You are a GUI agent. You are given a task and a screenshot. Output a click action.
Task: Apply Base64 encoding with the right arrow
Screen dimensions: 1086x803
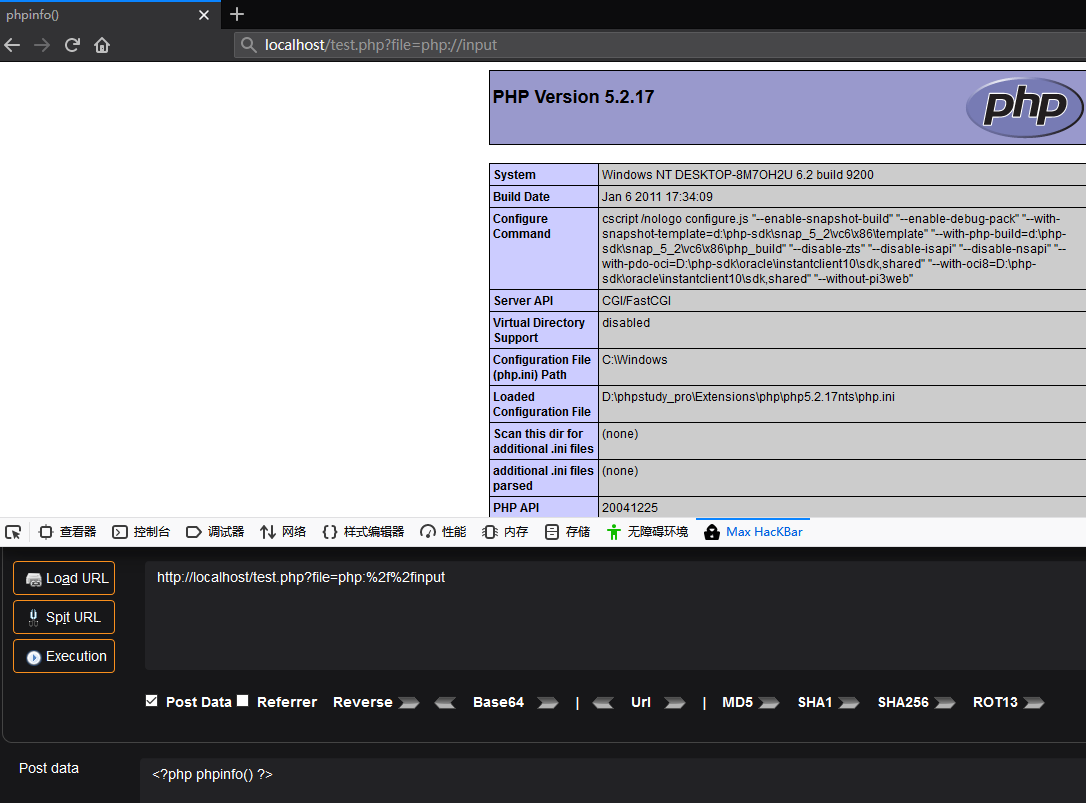548,703
